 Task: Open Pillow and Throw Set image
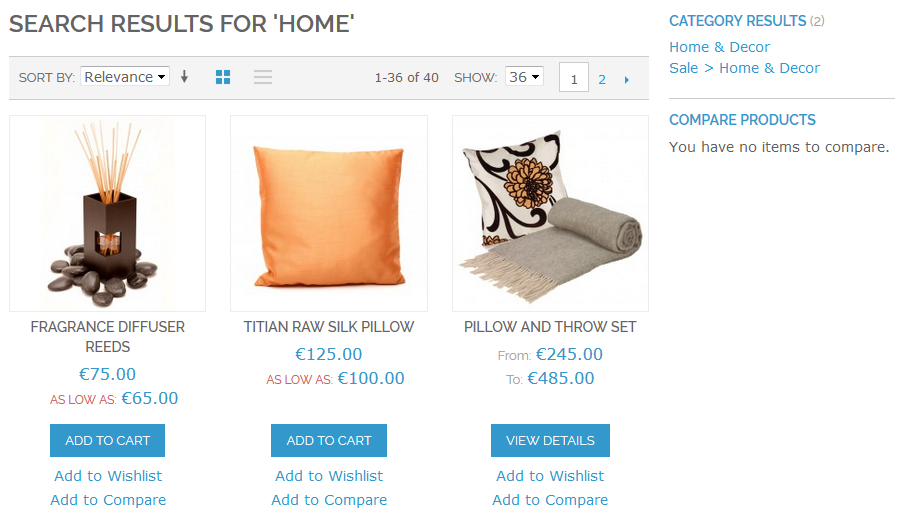point(550,213)
